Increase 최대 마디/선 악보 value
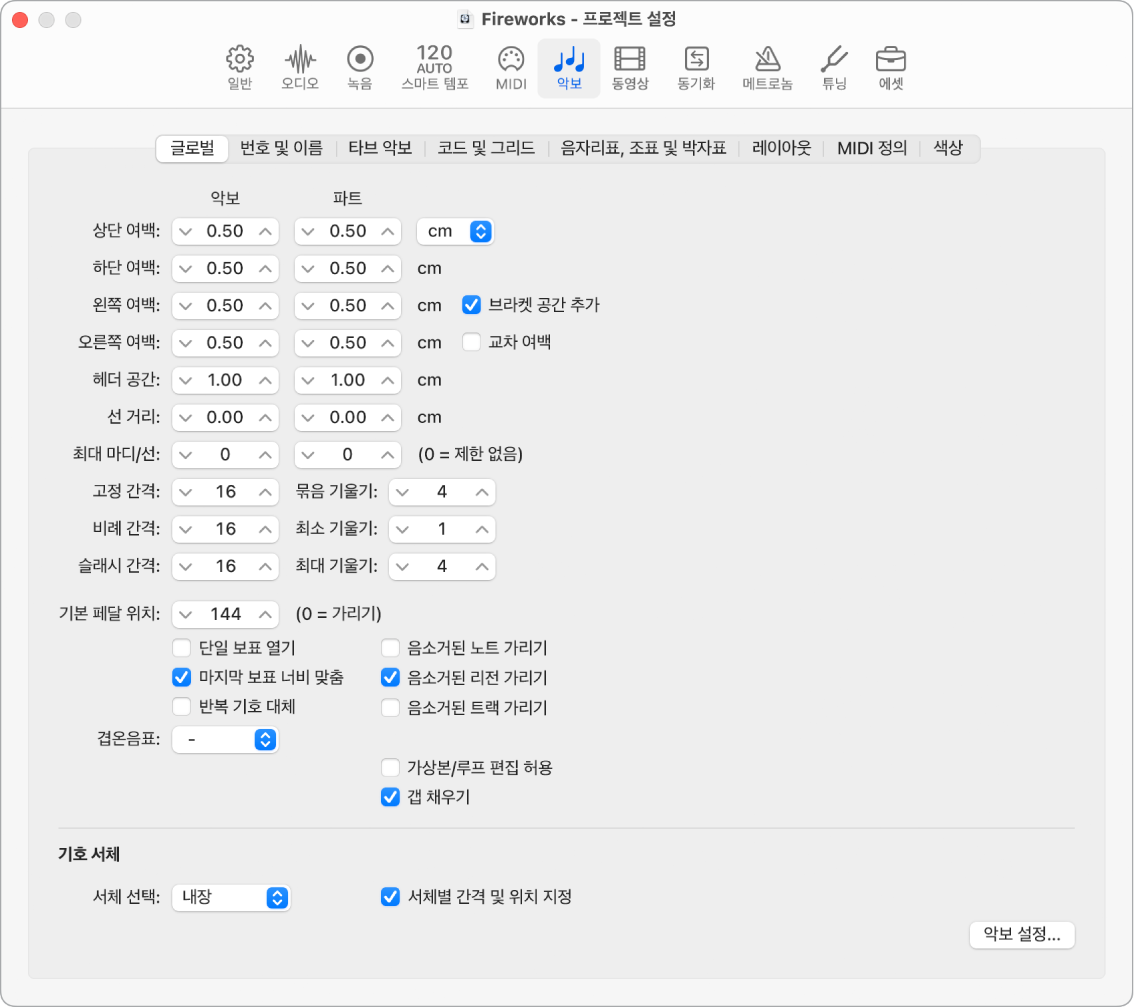The image size is (1136, 1008). [265, 455]
